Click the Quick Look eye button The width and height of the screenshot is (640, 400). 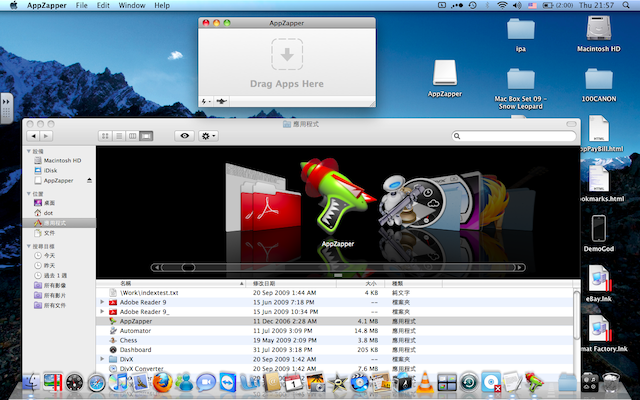point(184,136)
